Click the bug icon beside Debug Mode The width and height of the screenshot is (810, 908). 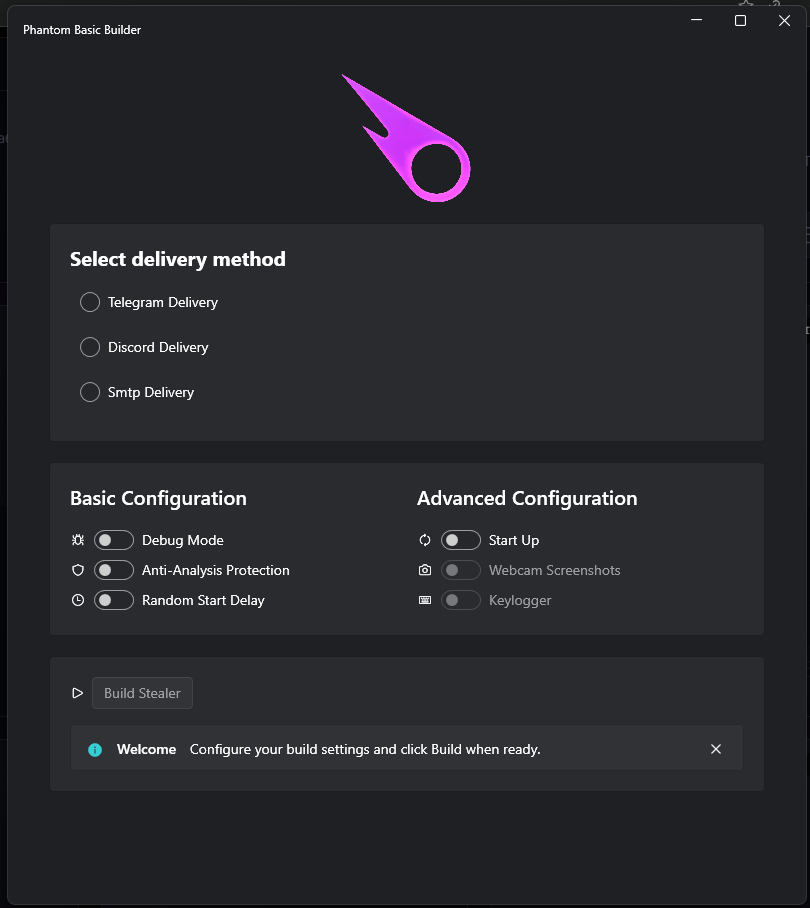(x=78, y=540)
